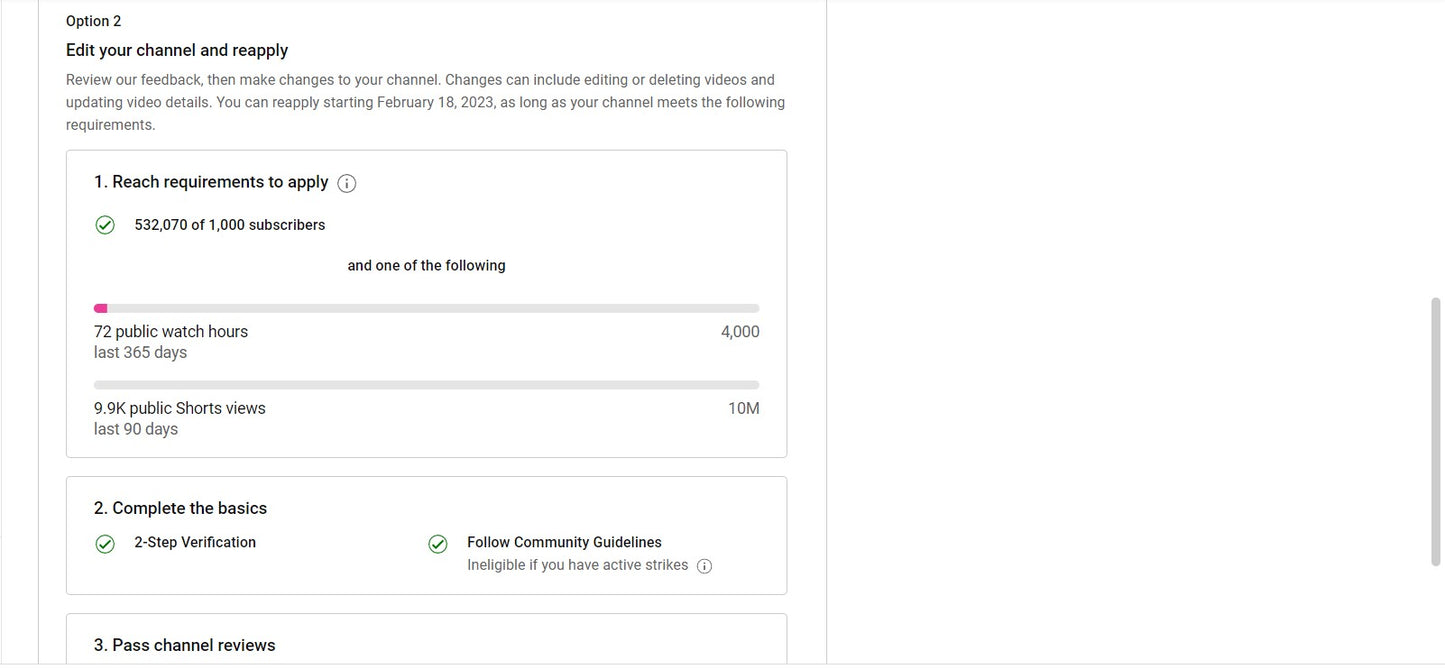Click the 2-Step Verification green checkmark
Image resolution: width=1445 pixels, height=669 pixels.
pos(105,543)
